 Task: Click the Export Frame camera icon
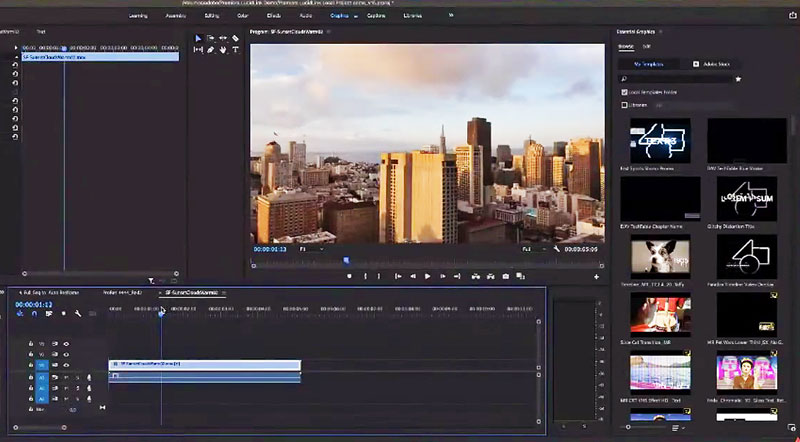pyautogui.click(x=506, y=276)
